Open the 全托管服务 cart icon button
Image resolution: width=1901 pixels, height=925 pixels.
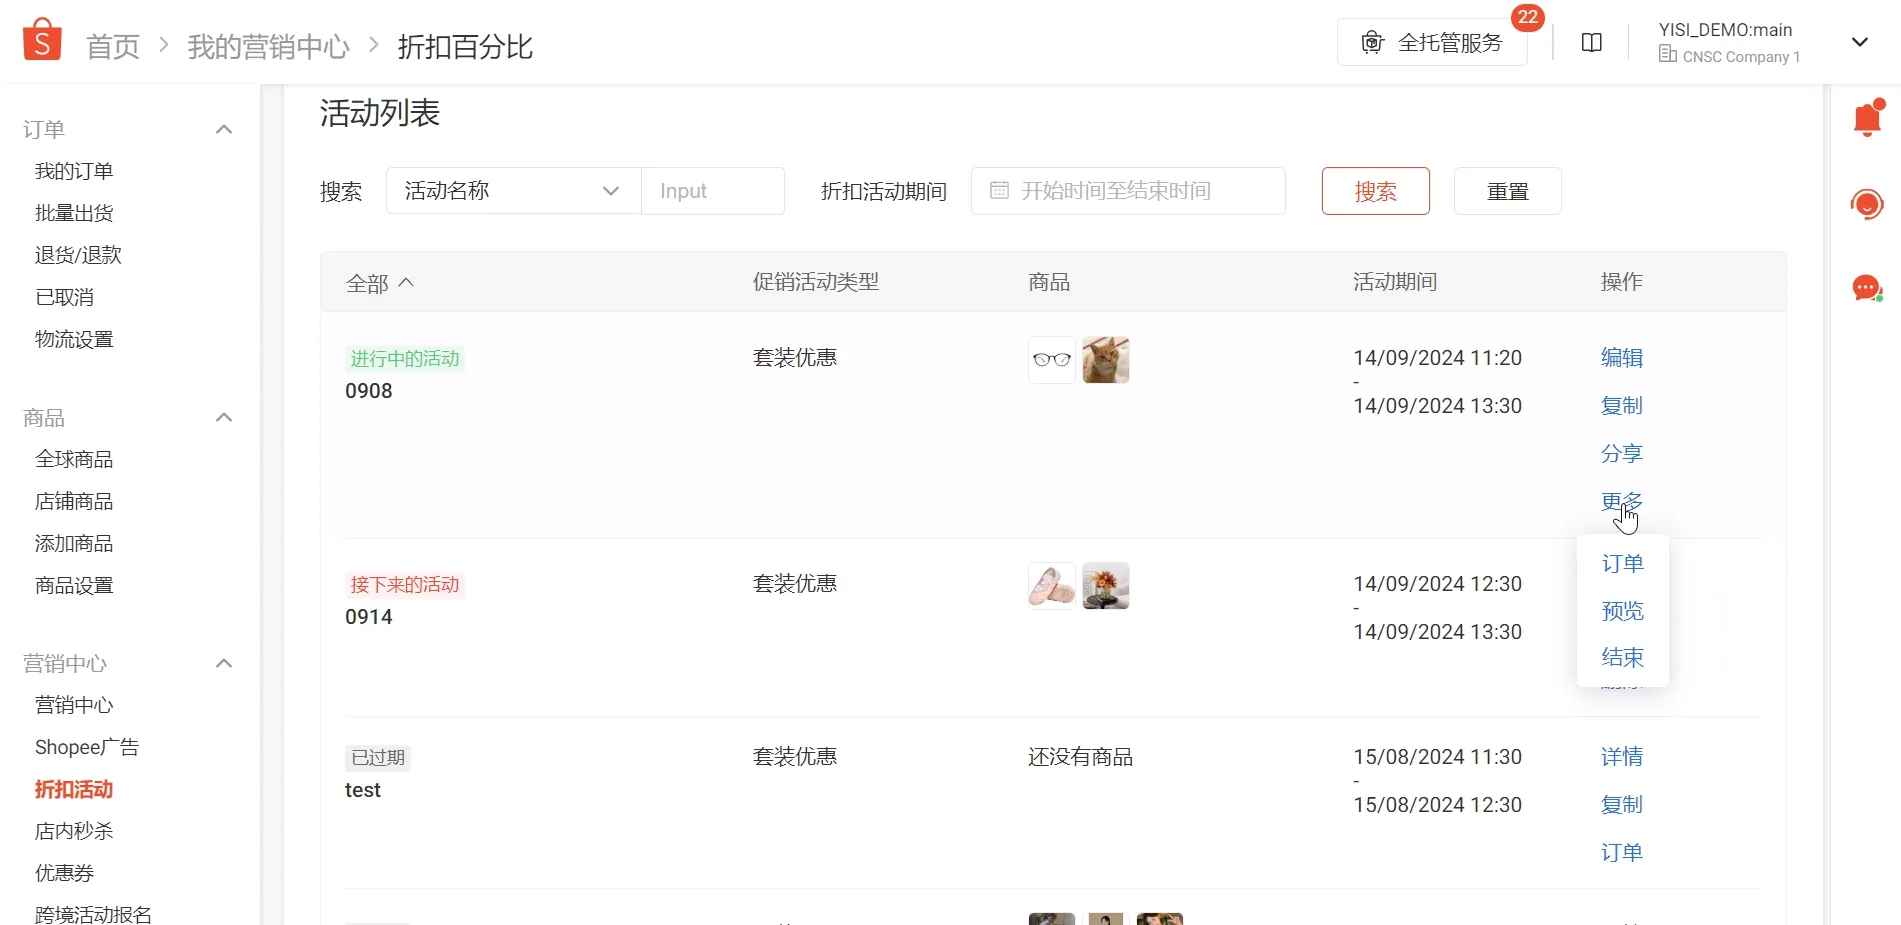click(1371, 42)
